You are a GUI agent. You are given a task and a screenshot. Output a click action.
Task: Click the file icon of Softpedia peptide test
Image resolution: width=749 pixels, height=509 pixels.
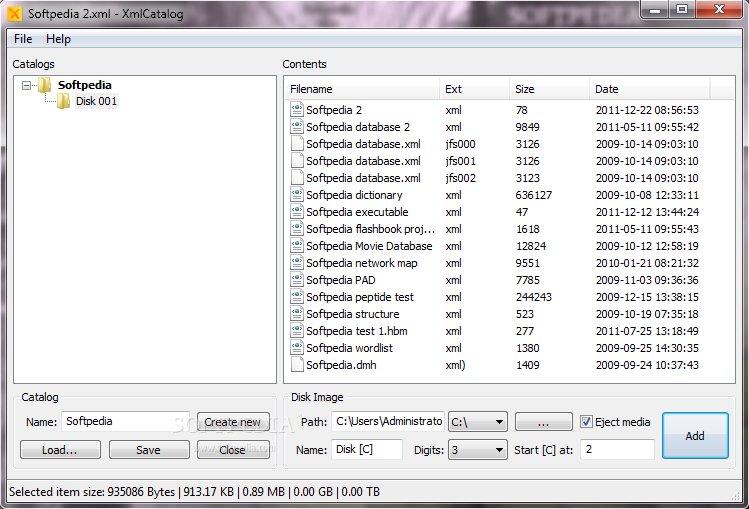coord(297,297)
